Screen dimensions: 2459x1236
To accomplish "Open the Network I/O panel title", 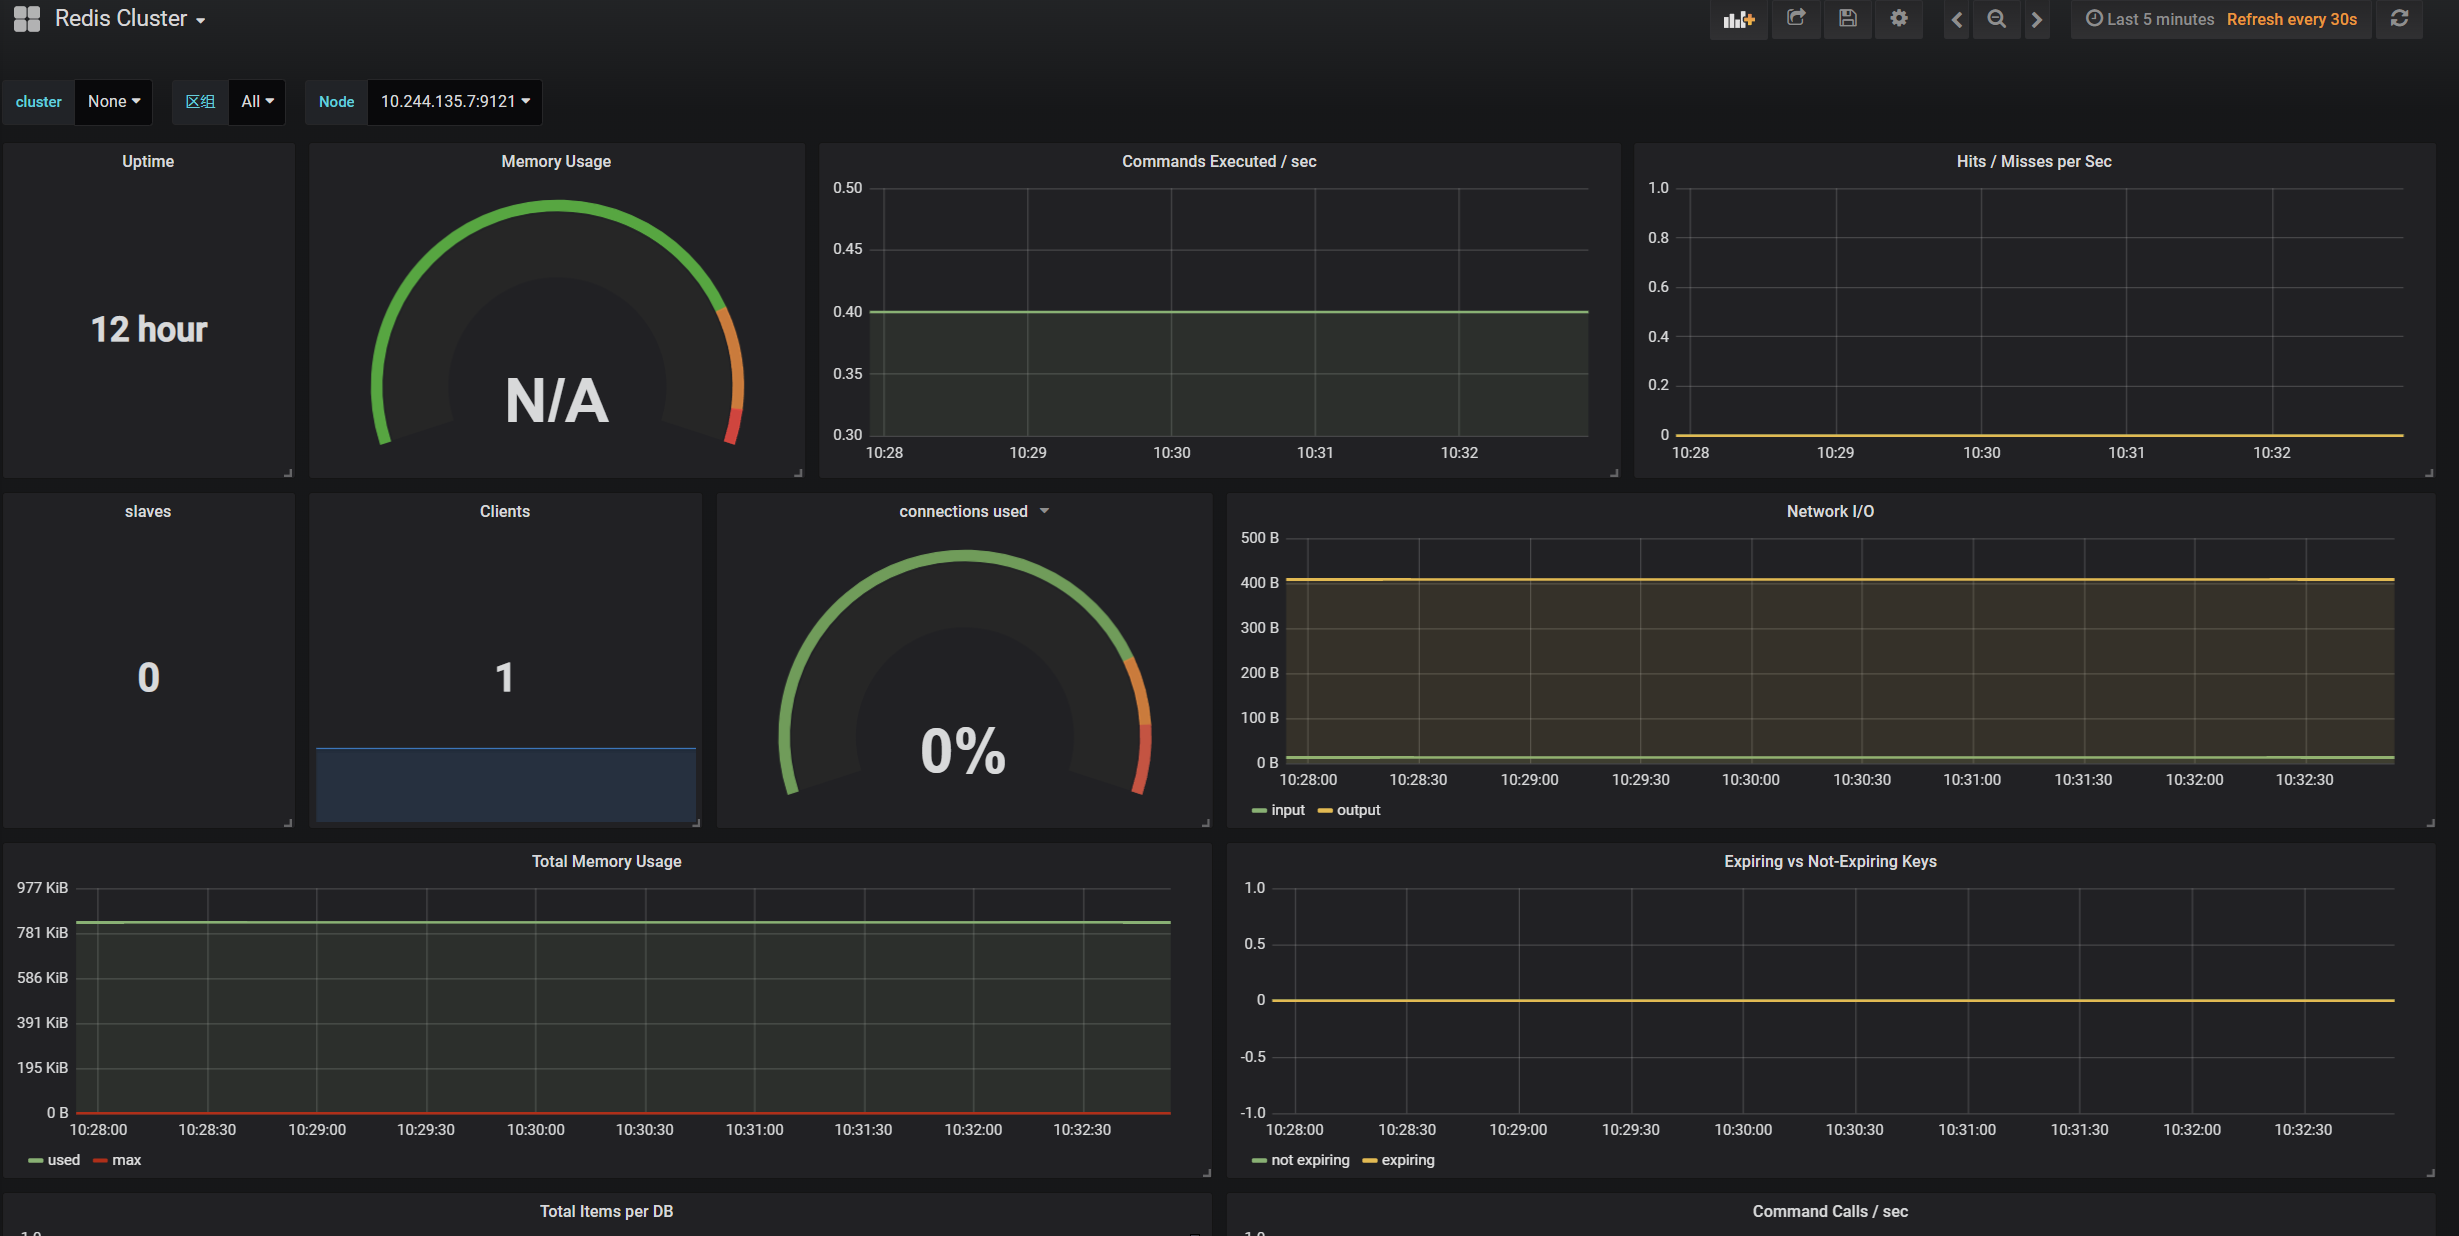I will pyautogui.click(x=1830, y=512).
